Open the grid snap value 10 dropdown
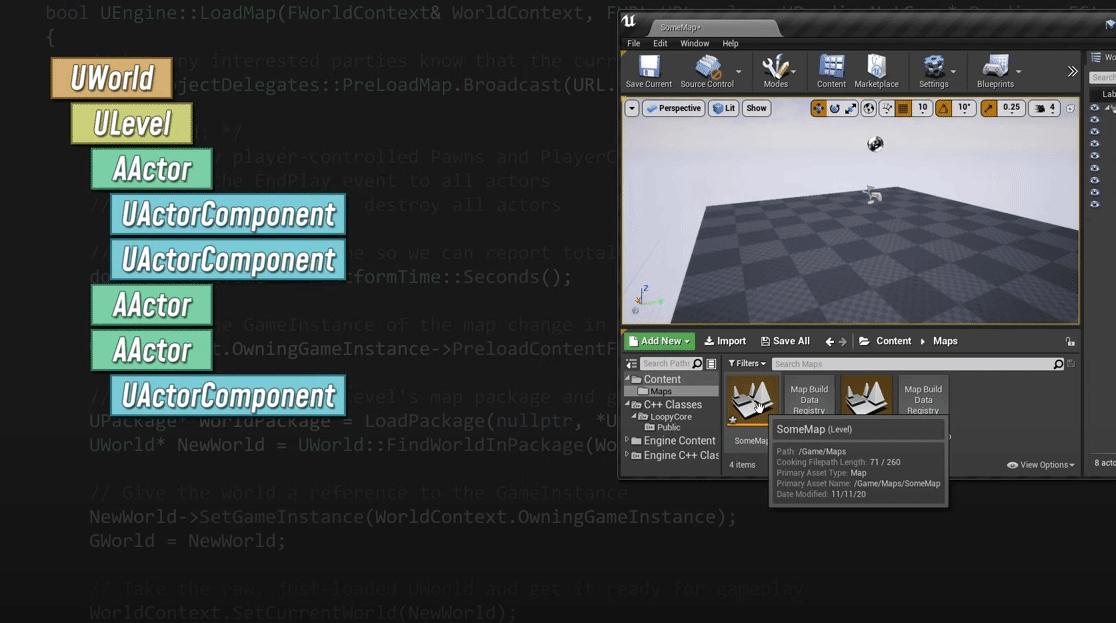Viewport: 1116px width, 623px height. (922, 108)
